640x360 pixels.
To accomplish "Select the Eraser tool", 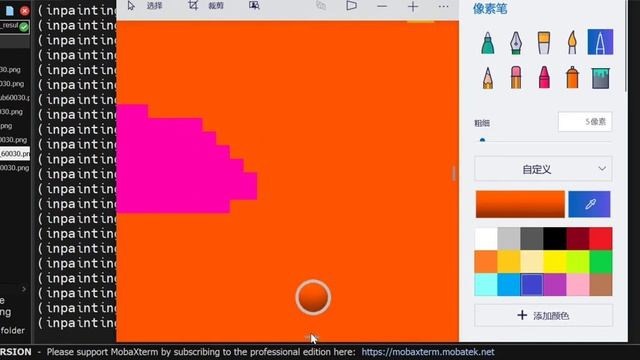I will click(x=516, y=78).
